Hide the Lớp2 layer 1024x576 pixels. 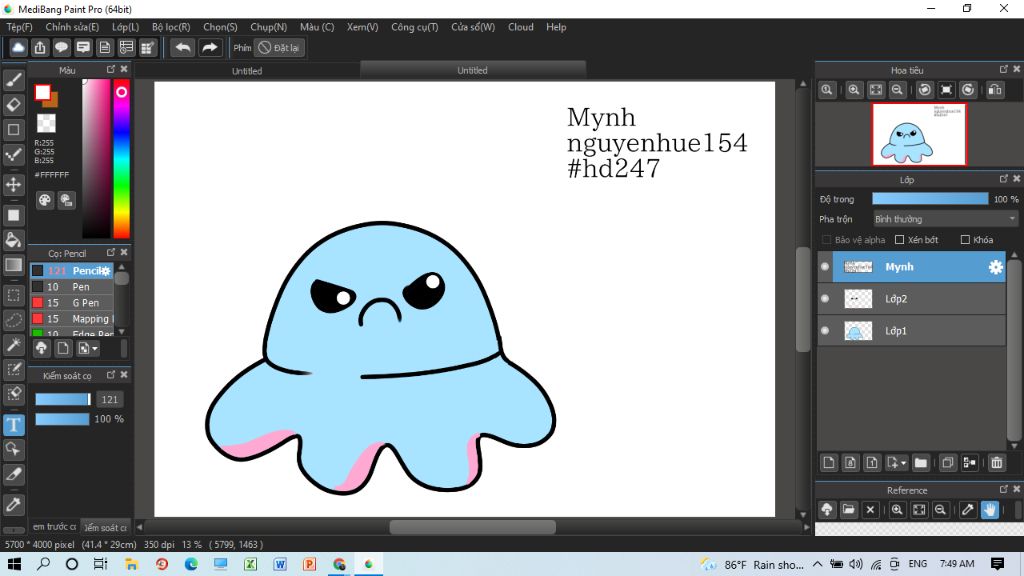tap(825, 298)
